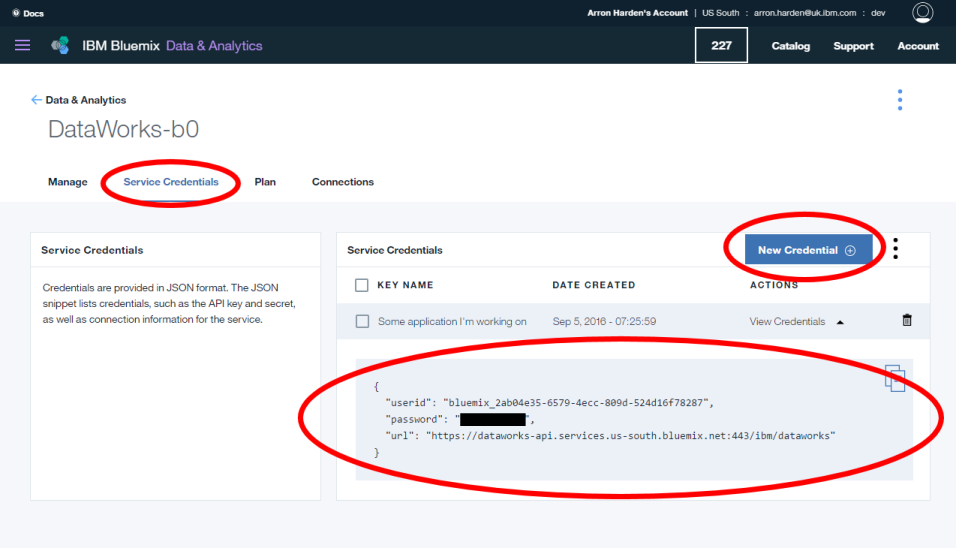Click the Data & Analytics breadcrumb link
The width and height of the screenshot is (956, 548).
[86, 100]
